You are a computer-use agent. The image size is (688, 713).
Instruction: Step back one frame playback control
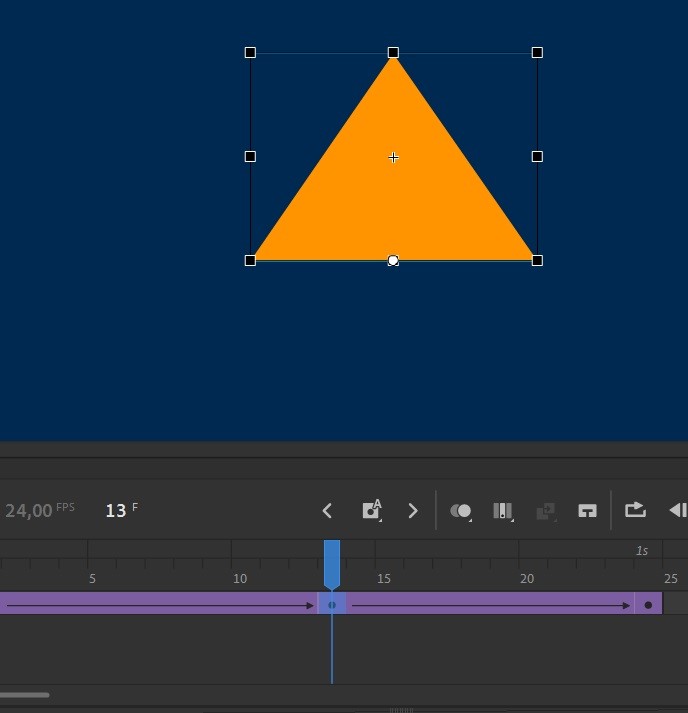pyautogui.click(x=678, y=510)
